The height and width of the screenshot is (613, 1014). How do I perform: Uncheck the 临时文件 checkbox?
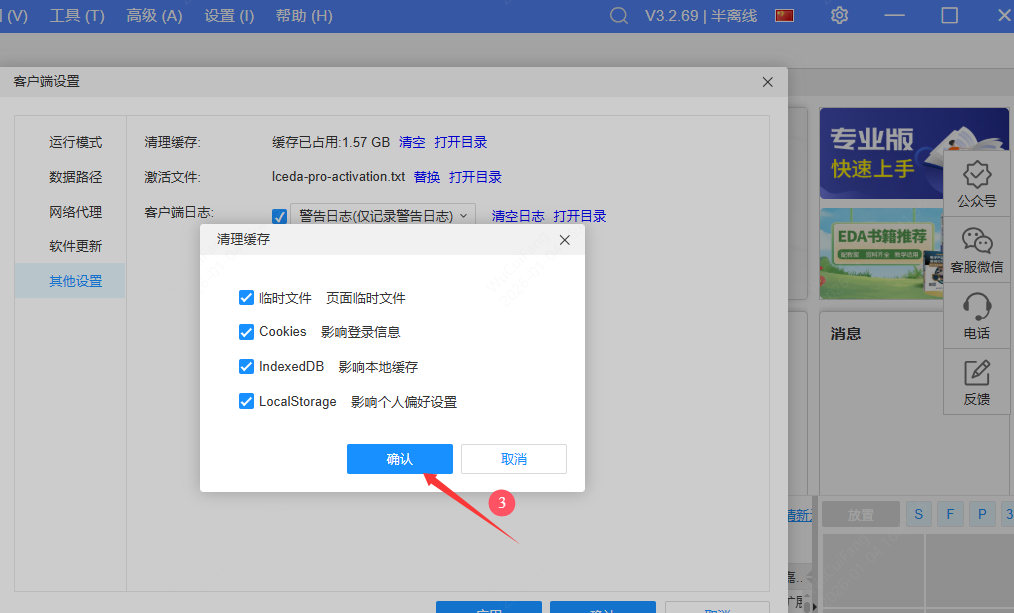245,297
